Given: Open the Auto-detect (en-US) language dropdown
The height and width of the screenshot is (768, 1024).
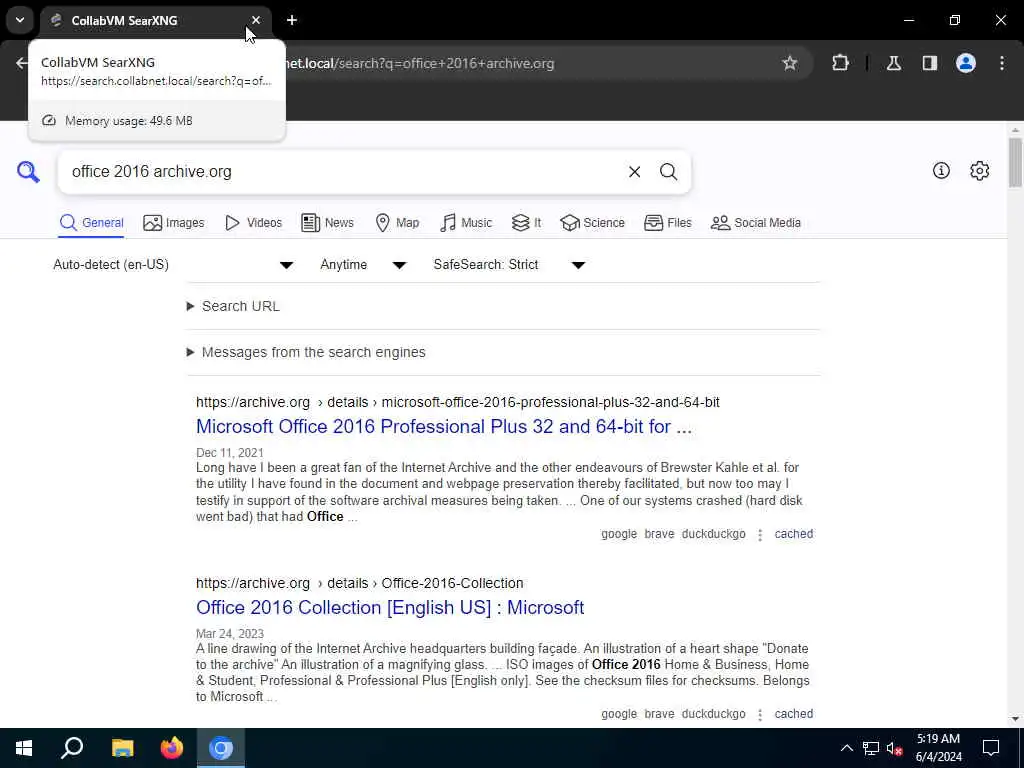Looking at the screenshot, I should click(174, 264).
